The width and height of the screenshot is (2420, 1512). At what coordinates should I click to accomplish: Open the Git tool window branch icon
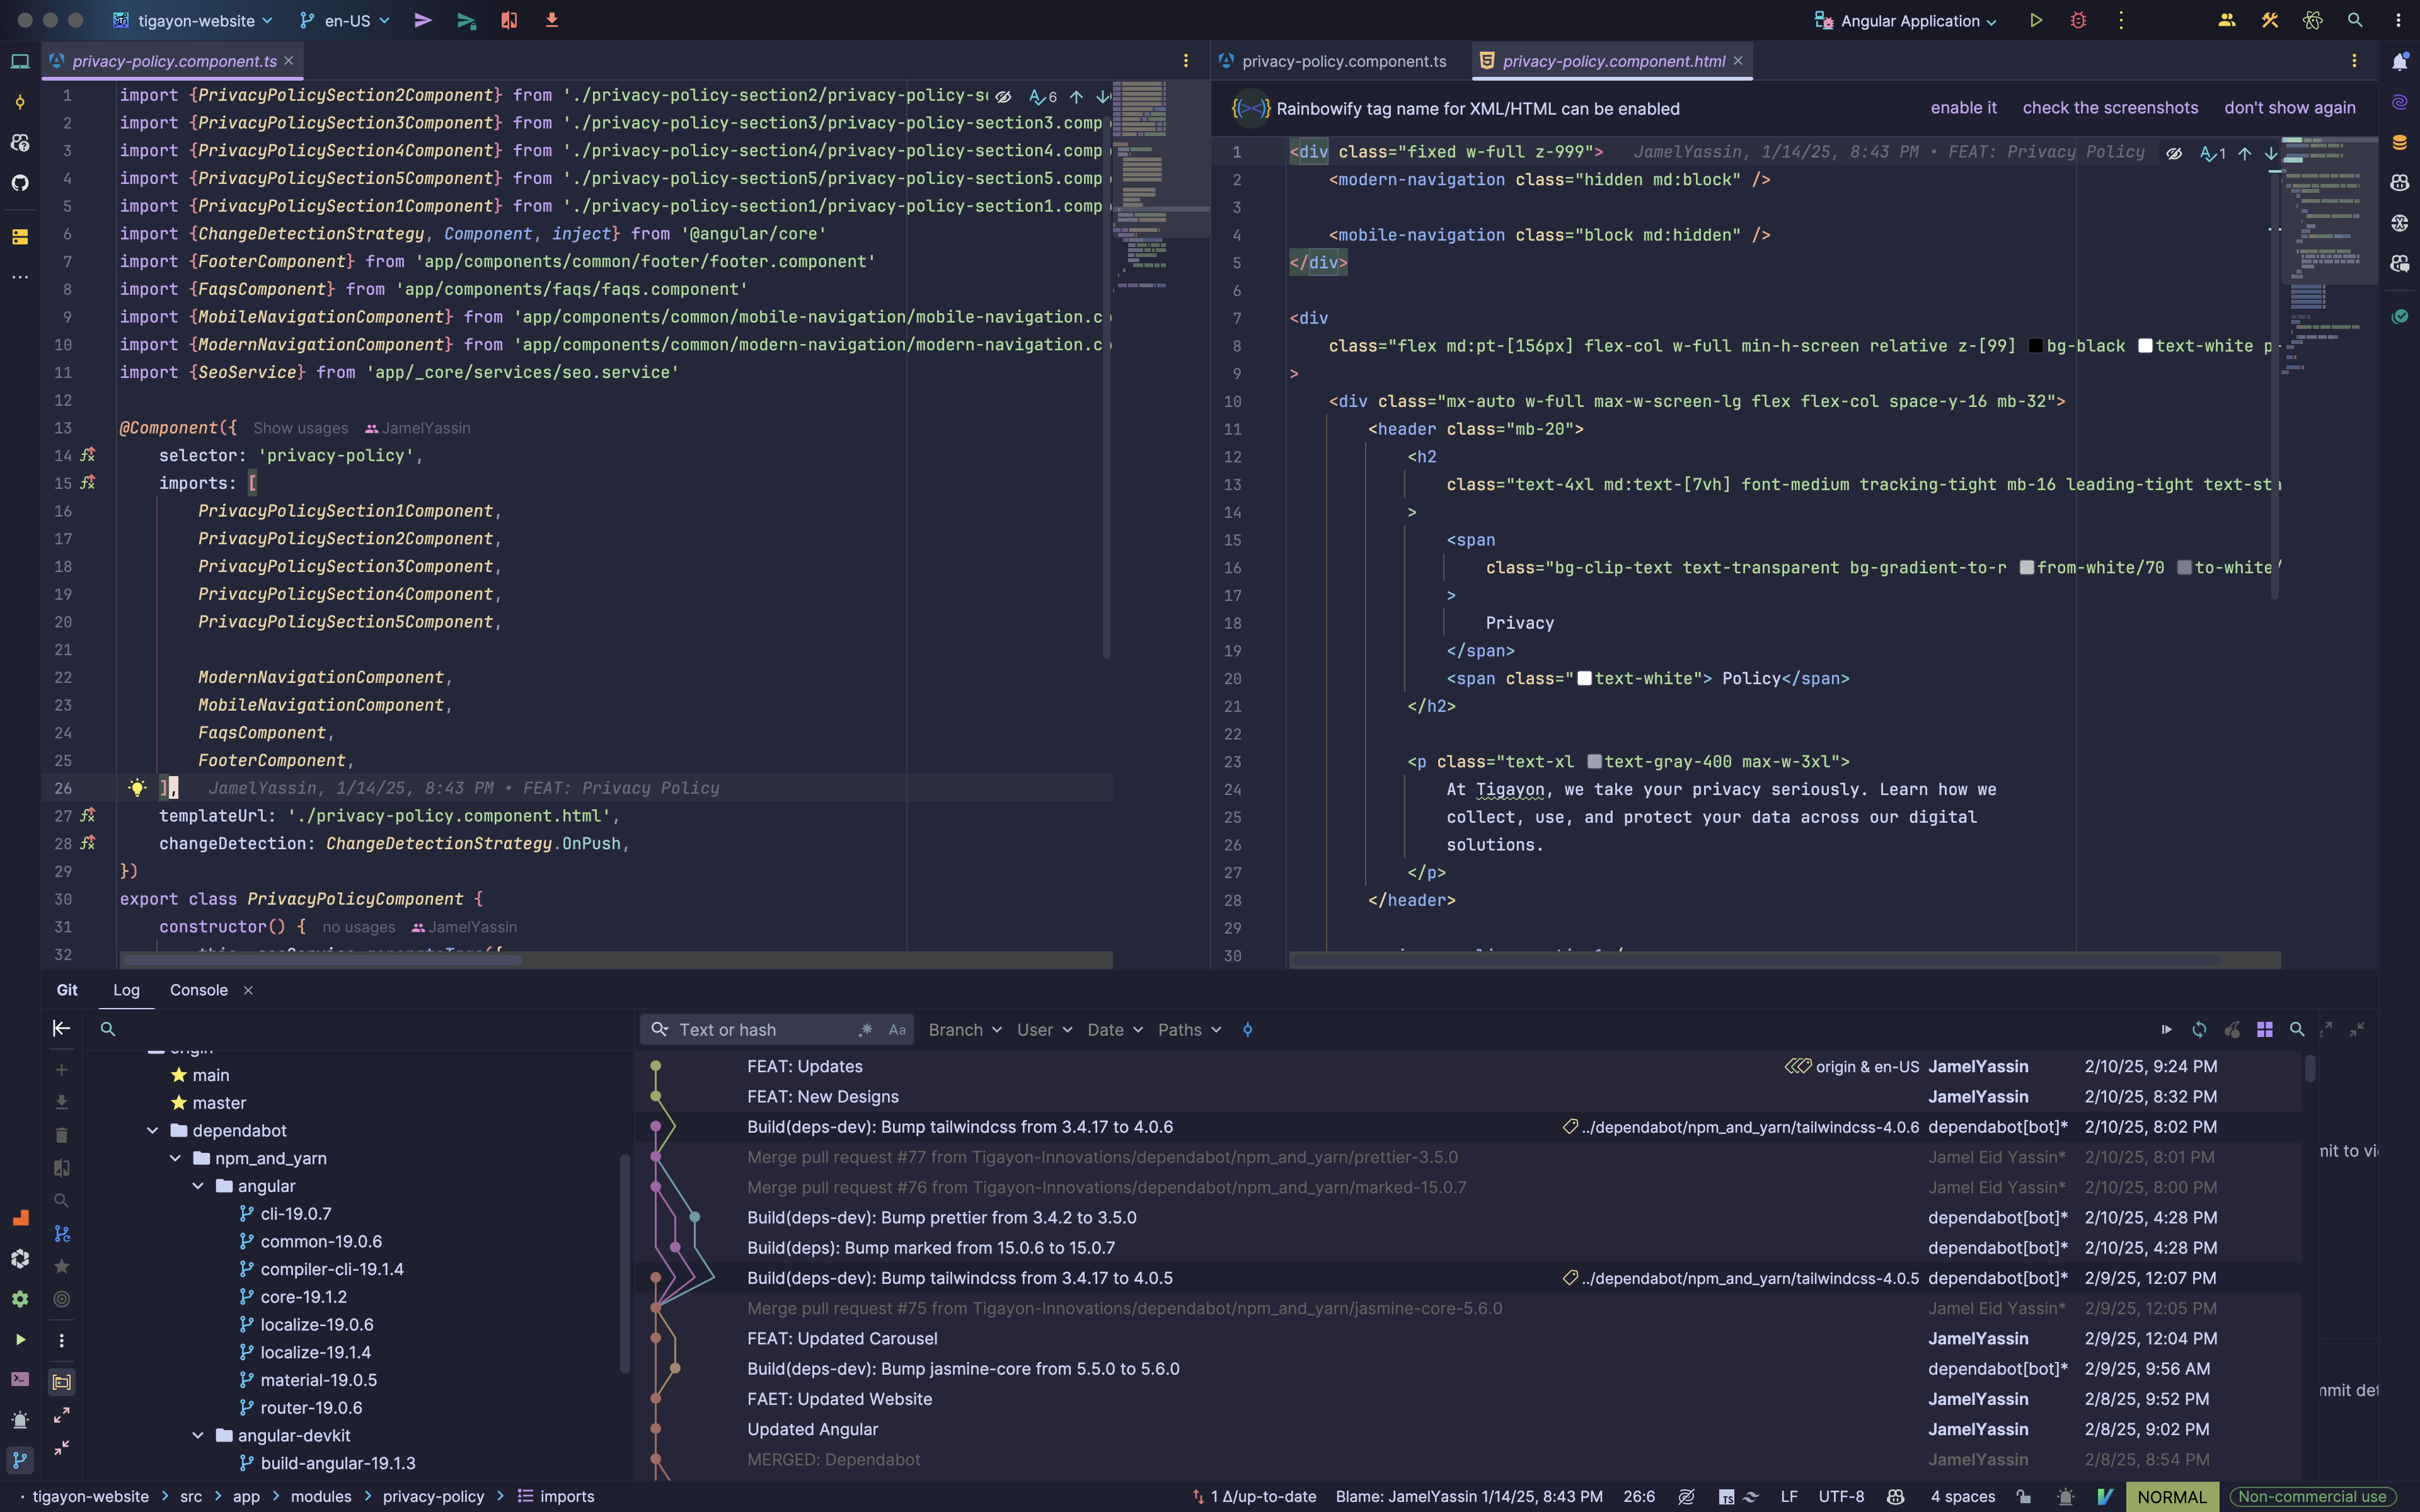20,1460
